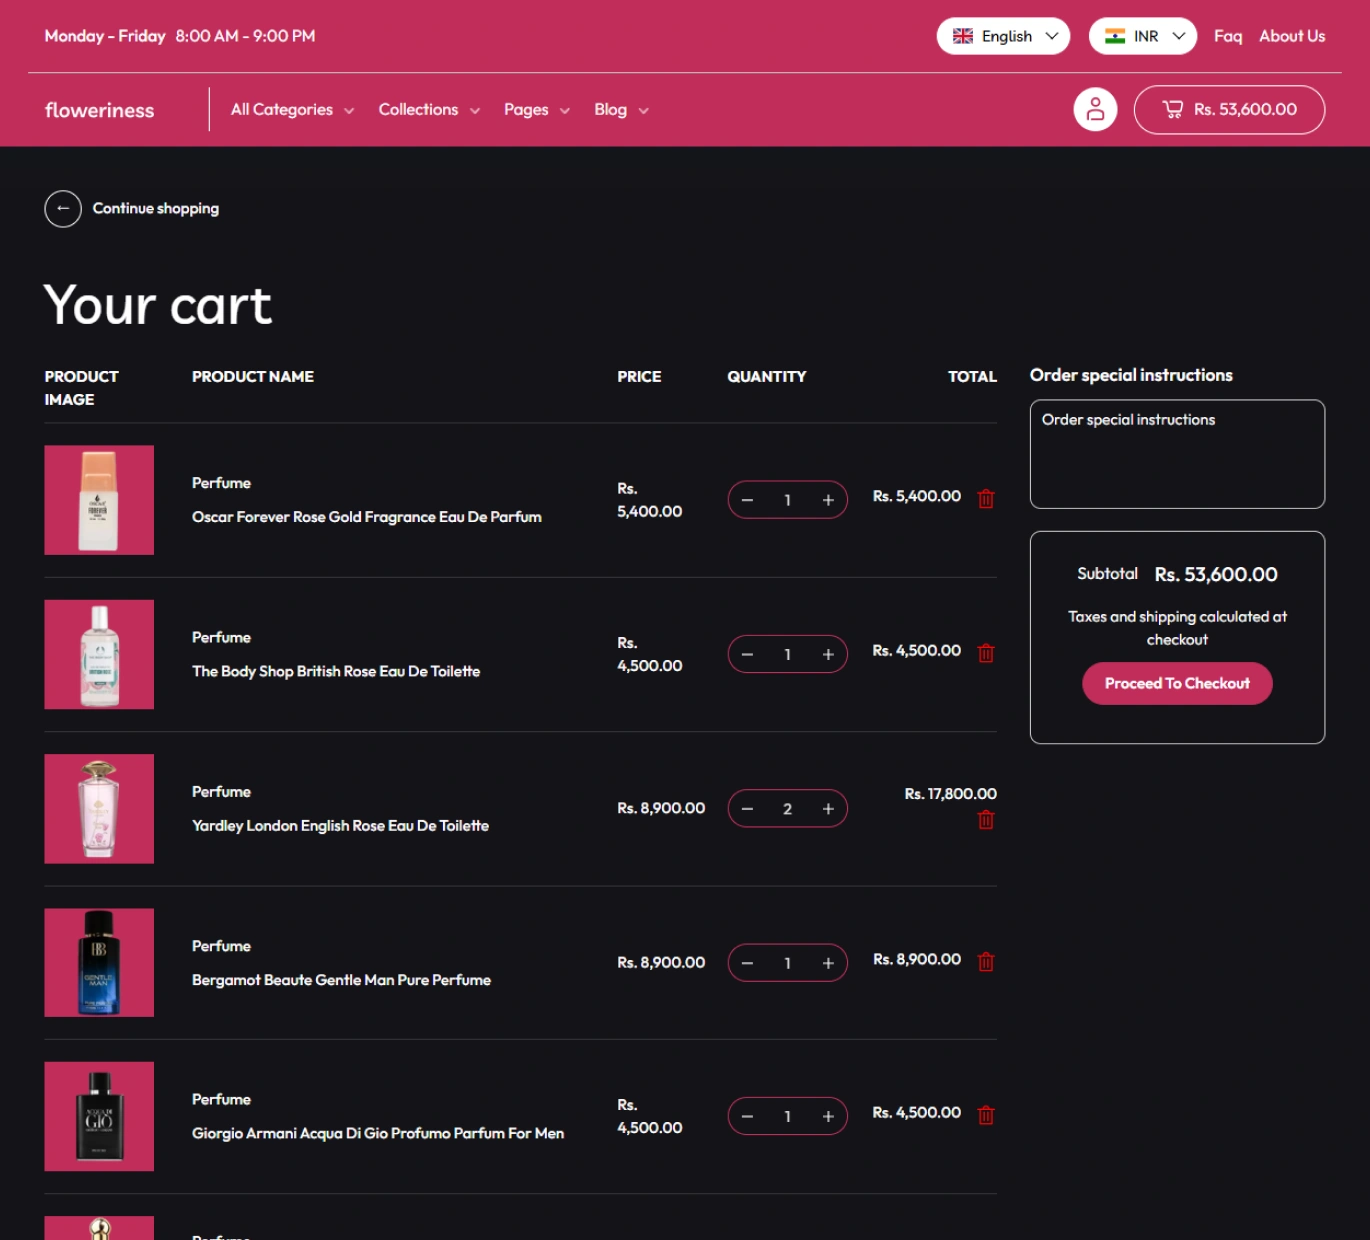Open Yardley London English Rose product image
Viewport: 1370px width, 1240px height.
pyautogui.click(x=99, y=808)
